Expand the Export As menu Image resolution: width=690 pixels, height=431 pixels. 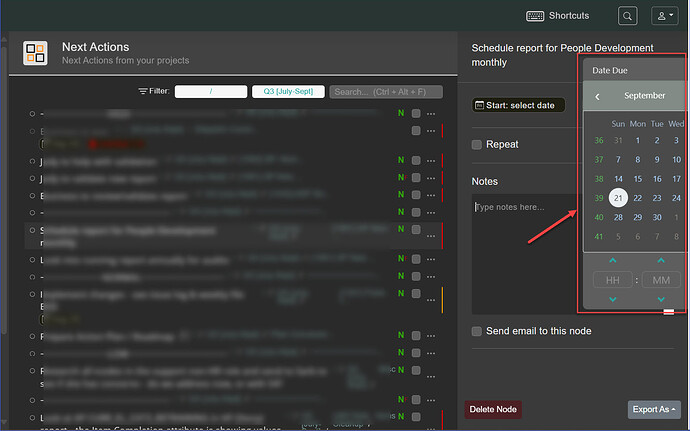point(655,409)
